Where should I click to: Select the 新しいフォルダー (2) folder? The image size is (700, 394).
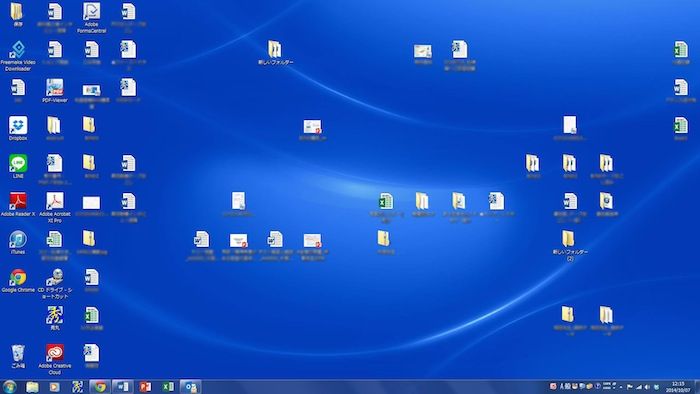tap(570, 245)
